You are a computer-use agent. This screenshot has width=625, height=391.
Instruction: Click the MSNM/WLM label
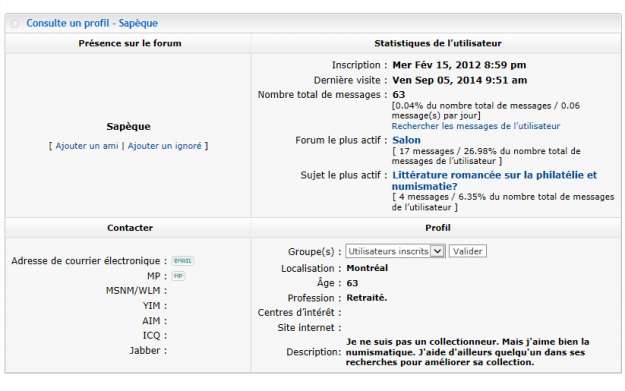(x=136, y=291)
